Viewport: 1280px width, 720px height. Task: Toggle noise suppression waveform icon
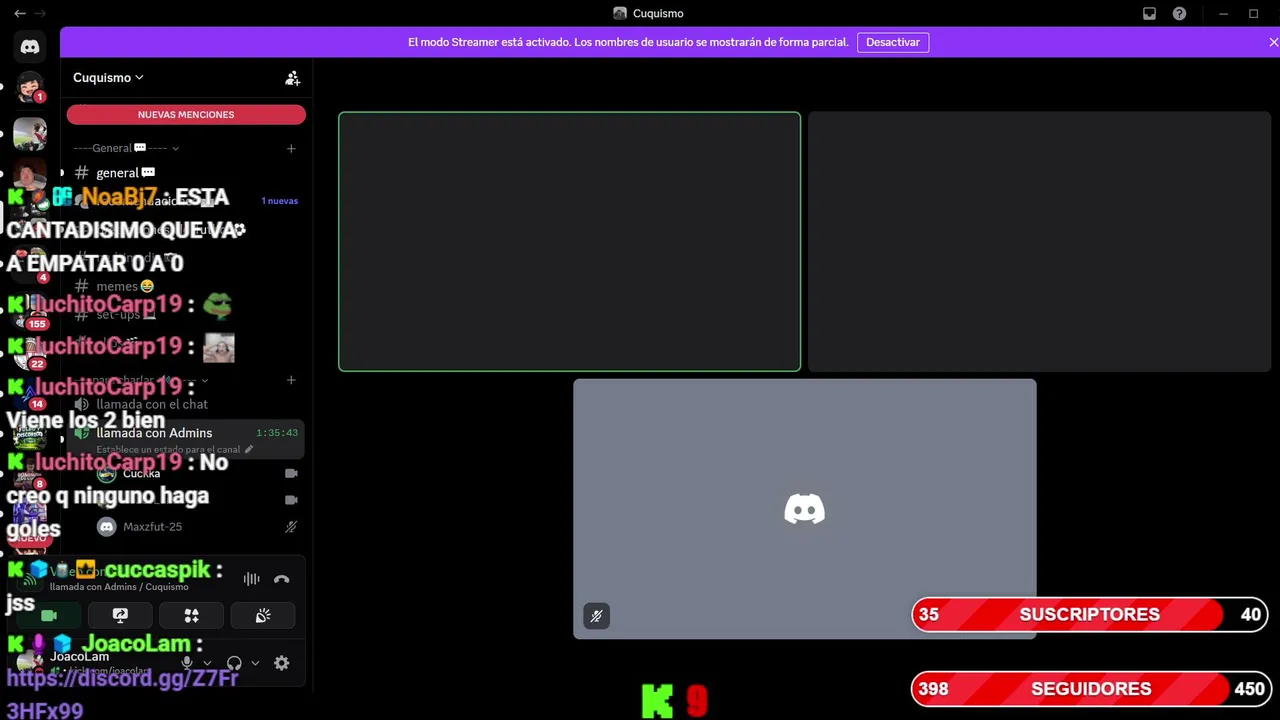(x=251, y=578)
